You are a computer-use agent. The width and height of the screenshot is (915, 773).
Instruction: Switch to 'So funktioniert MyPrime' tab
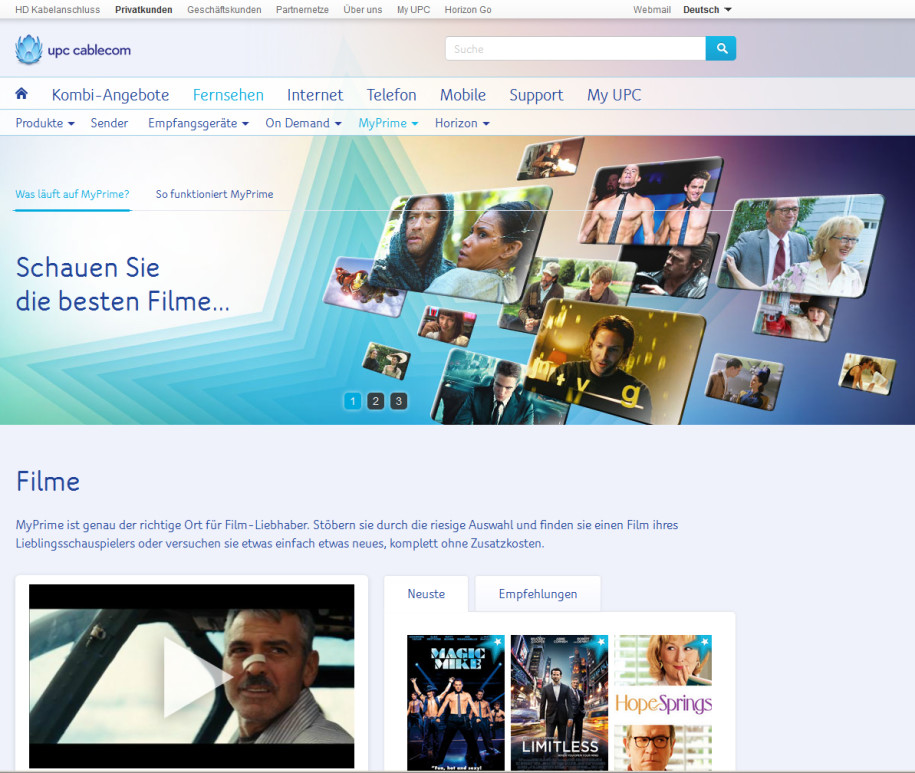(x=214, y=194)
